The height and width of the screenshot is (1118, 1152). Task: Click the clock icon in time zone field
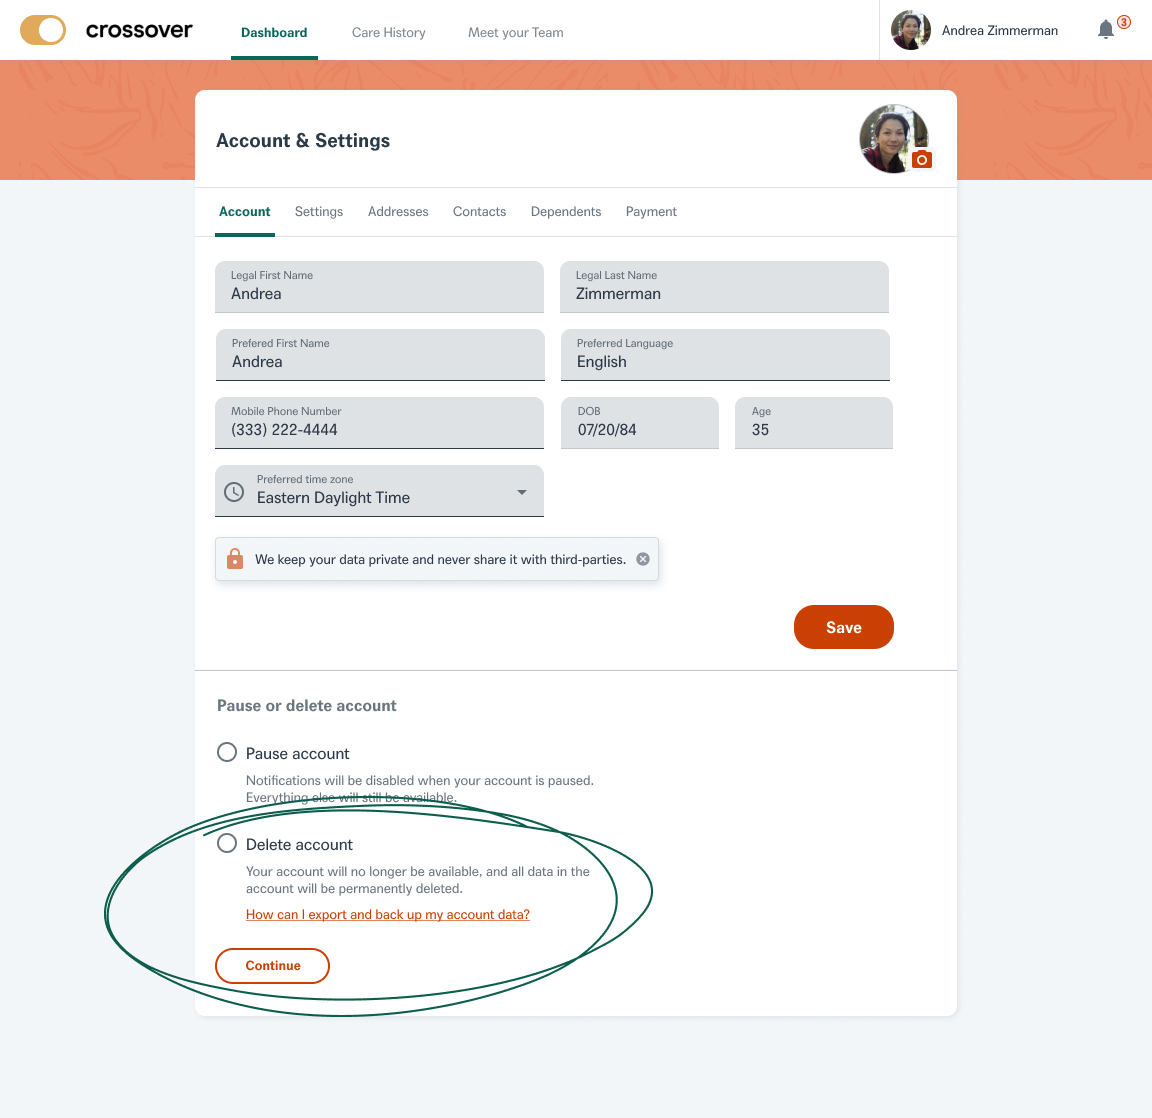tap(234, 491)
